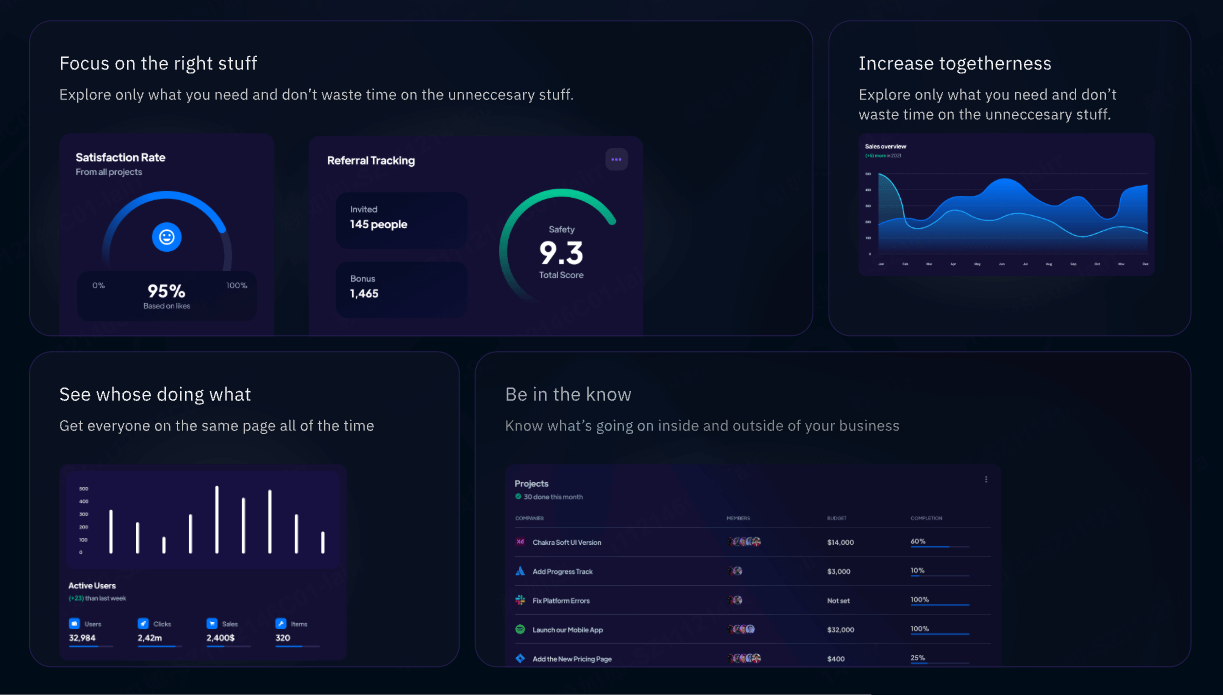Click the Adobe XD project icon
Image resolution: width=1223 pixels, height=695 pixels.
click(520, 542)
